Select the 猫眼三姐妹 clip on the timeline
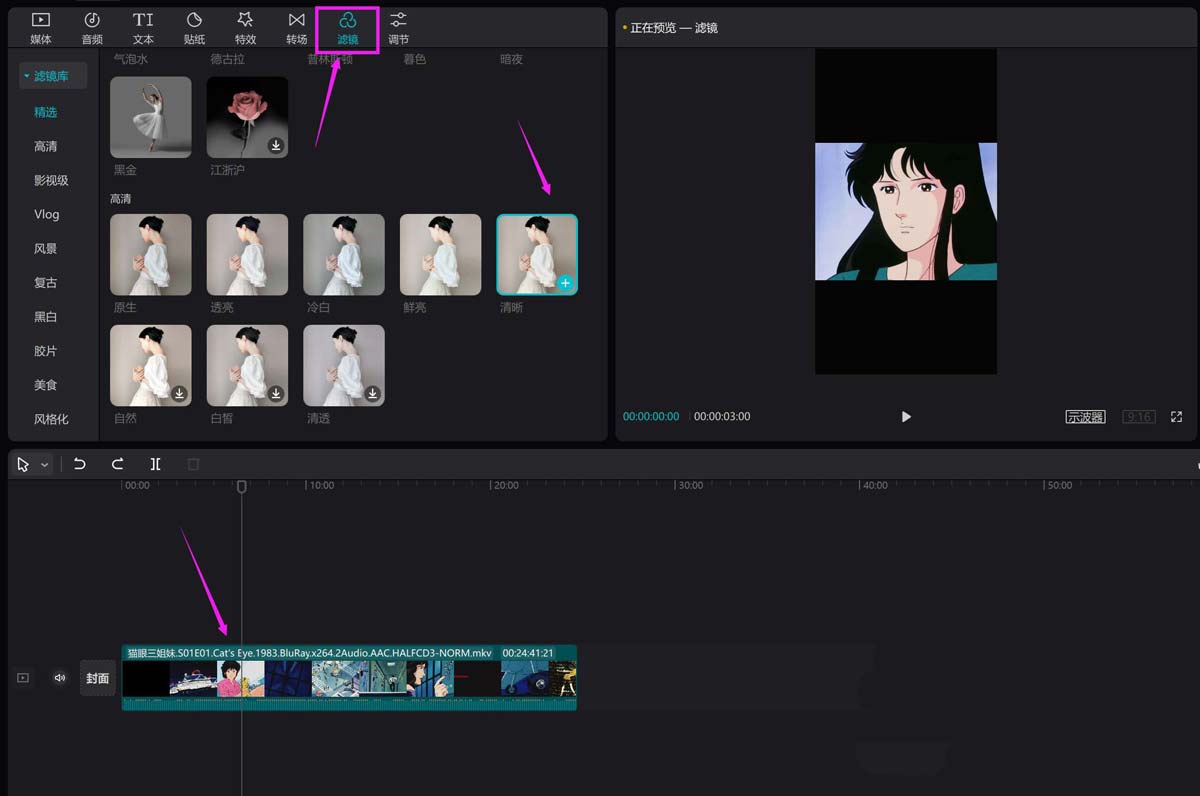1200x796 pixels. (349, 678)
